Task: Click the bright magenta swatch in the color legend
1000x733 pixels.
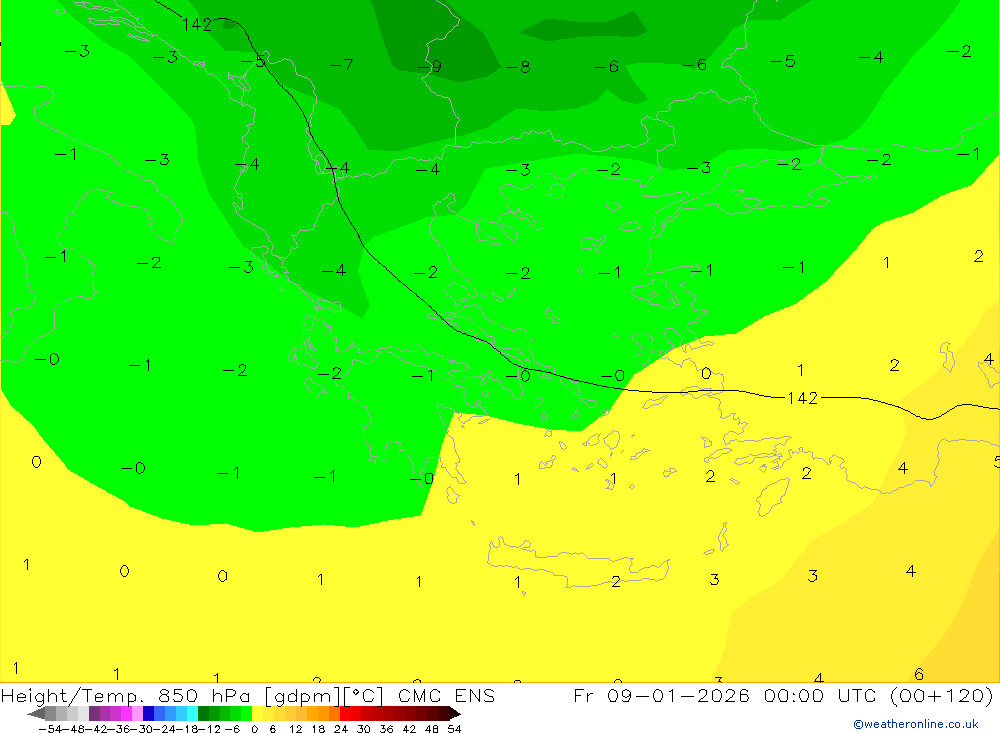Action: 126,714
